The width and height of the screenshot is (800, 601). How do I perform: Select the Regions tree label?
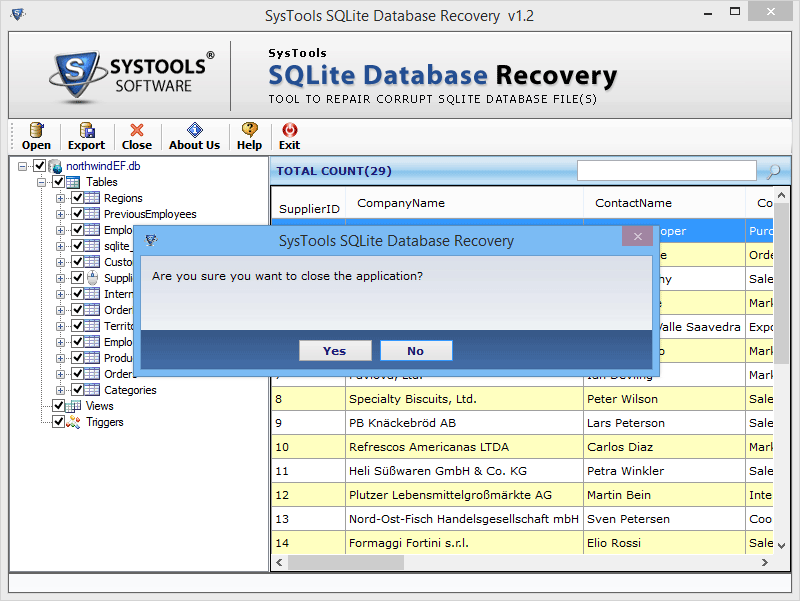point(123,198)
